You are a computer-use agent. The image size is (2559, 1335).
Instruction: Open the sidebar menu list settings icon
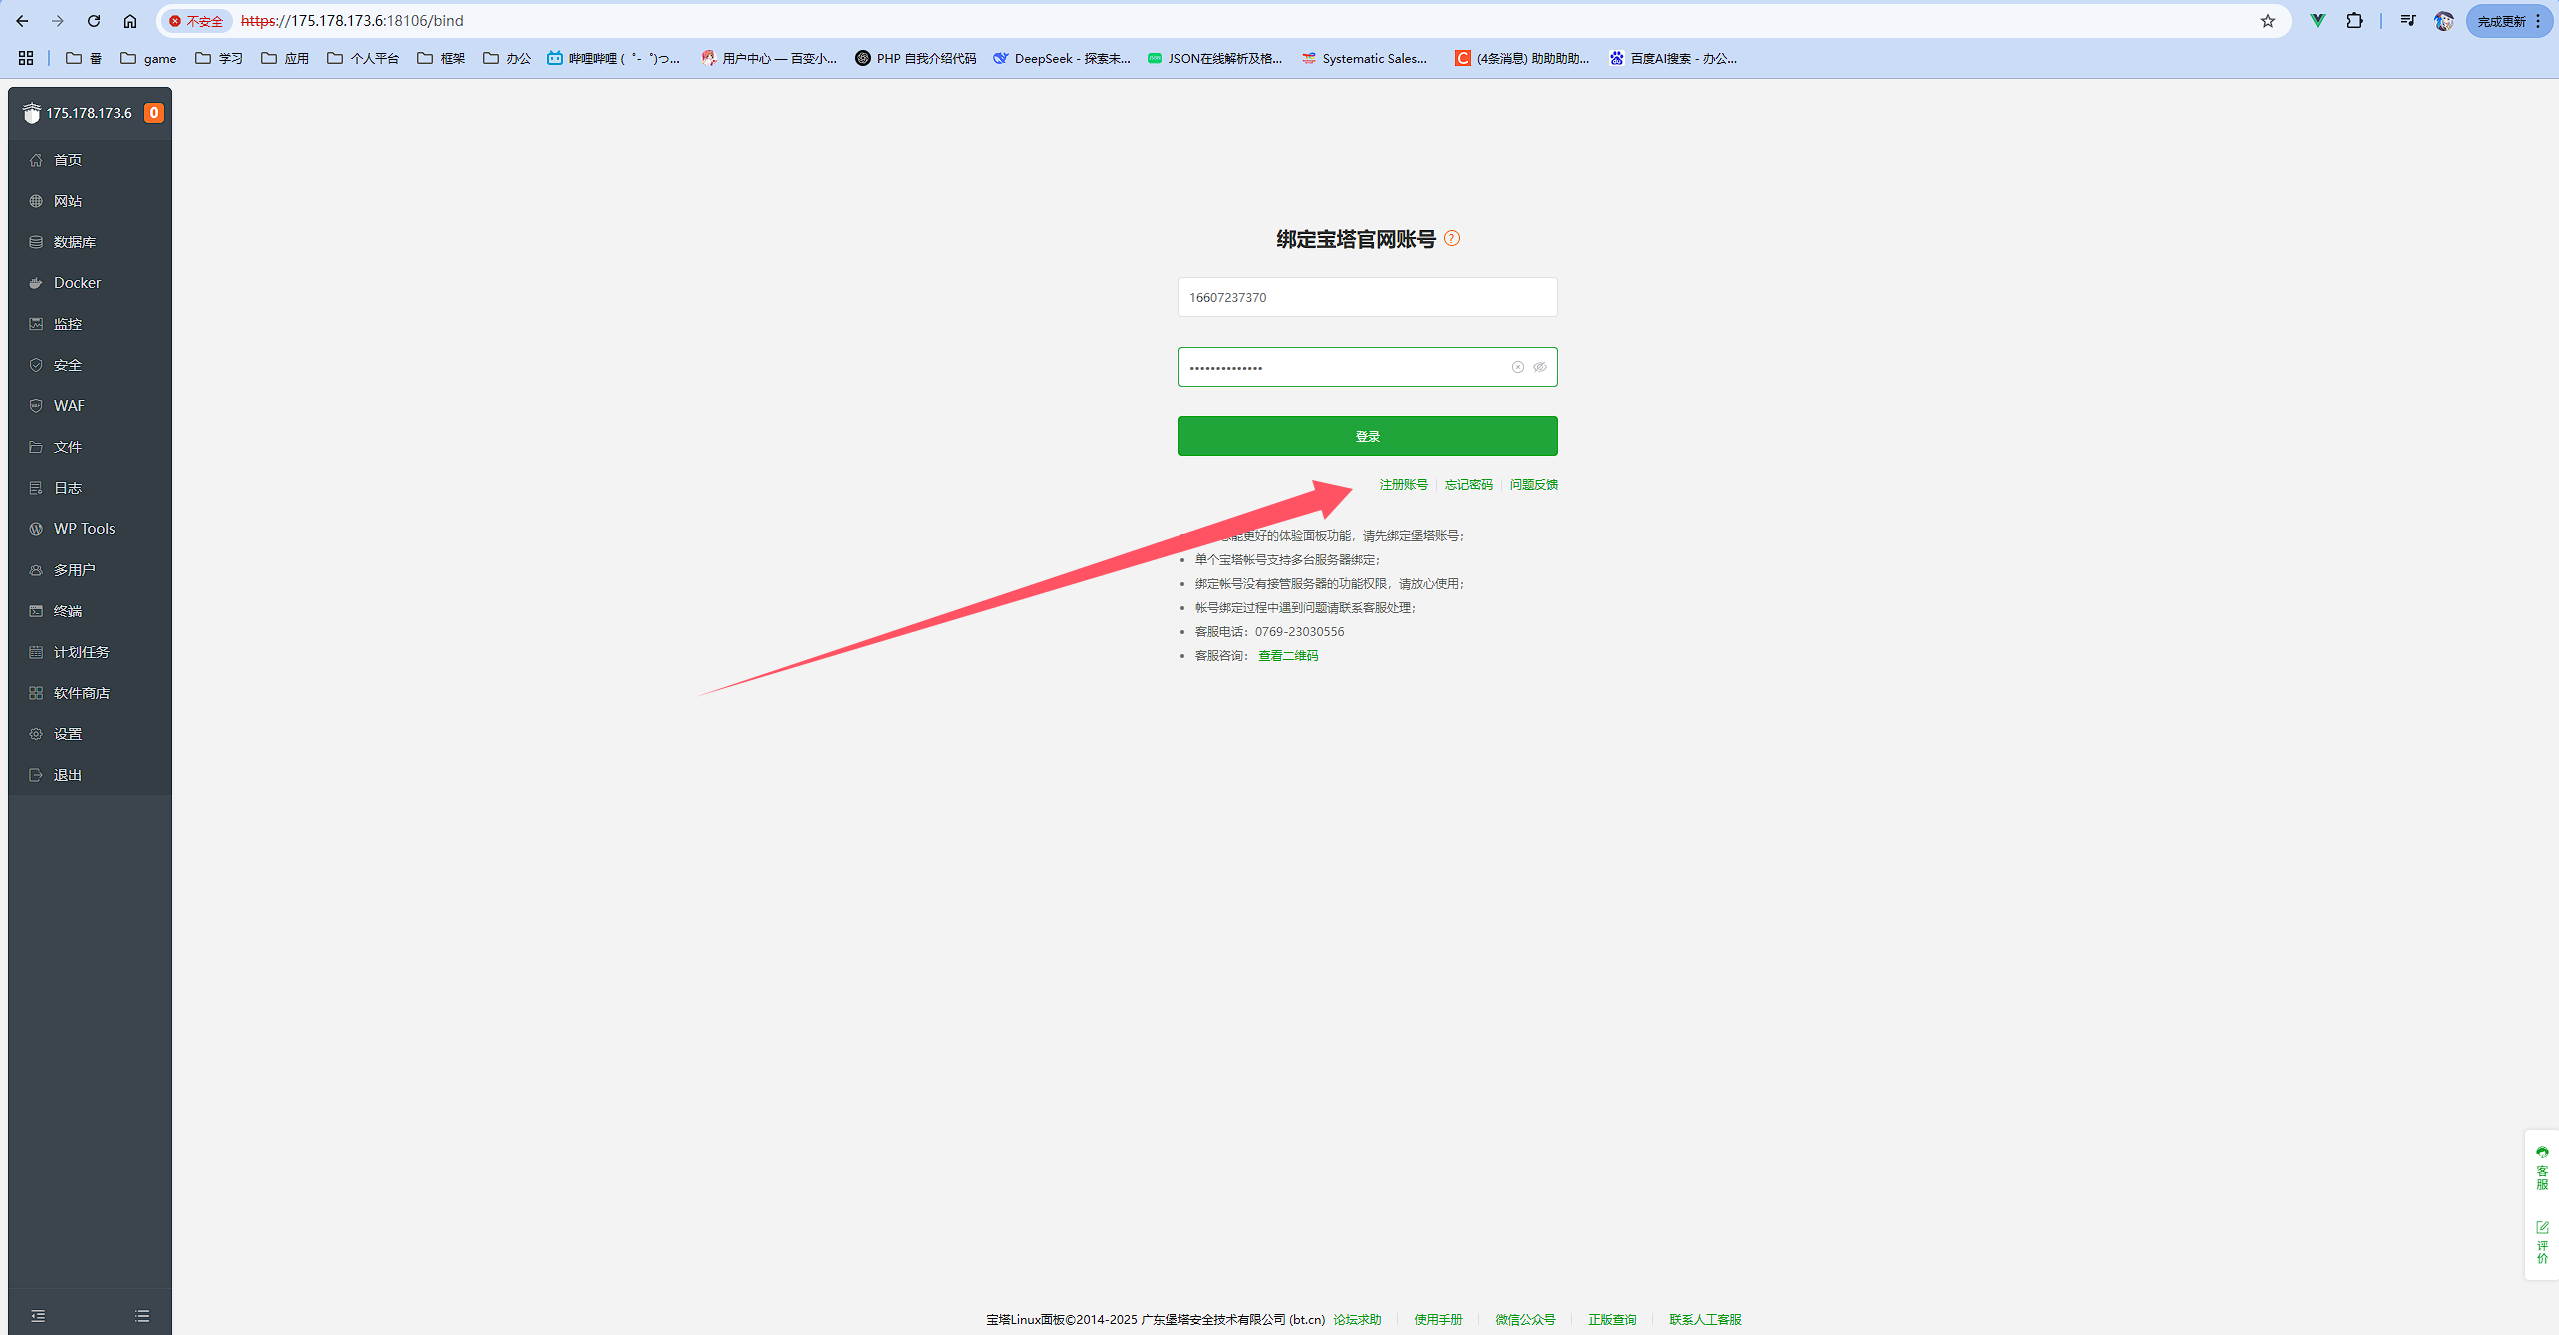point(142,1316)
